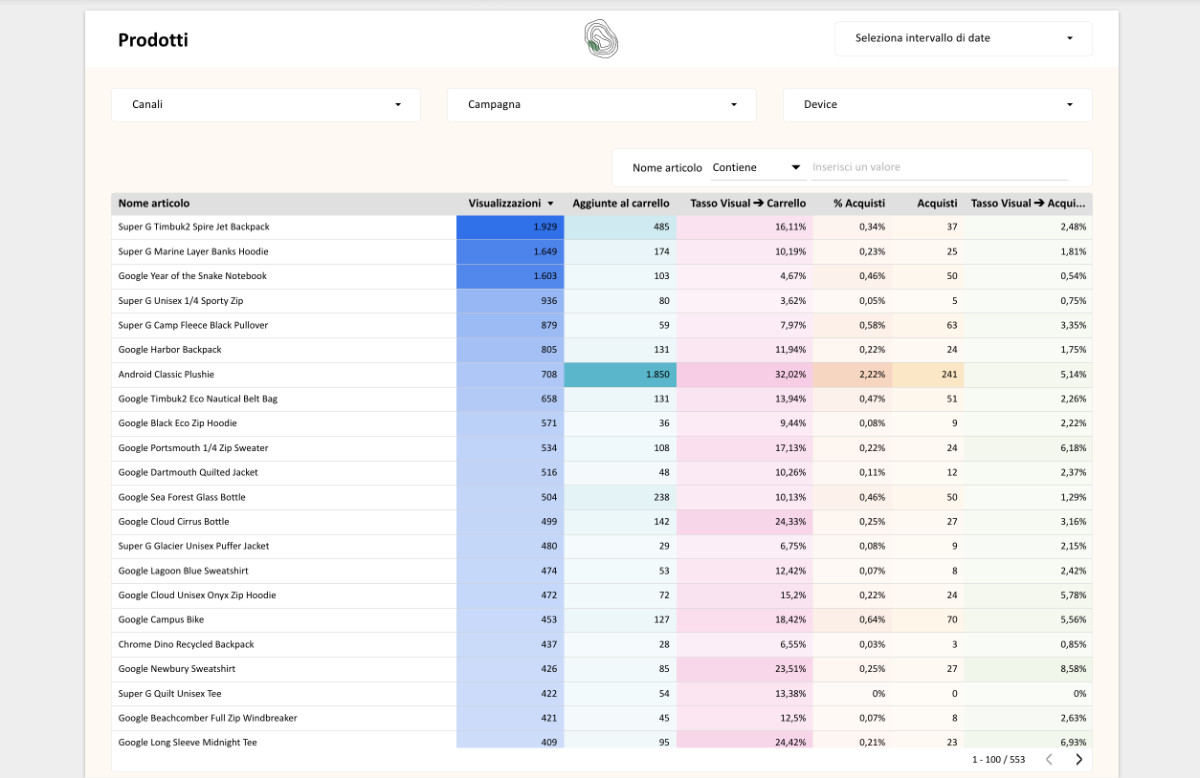Sort table by "Nome articolo" header

(151, 203)
